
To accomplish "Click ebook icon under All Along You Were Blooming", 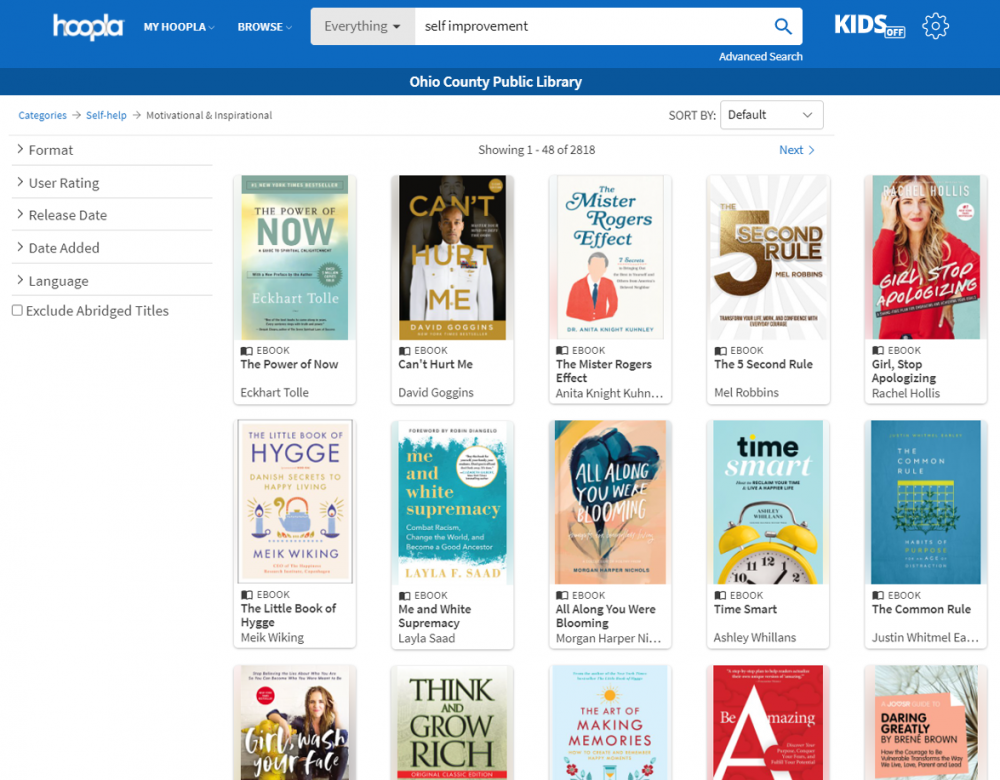I will [562, 596].
